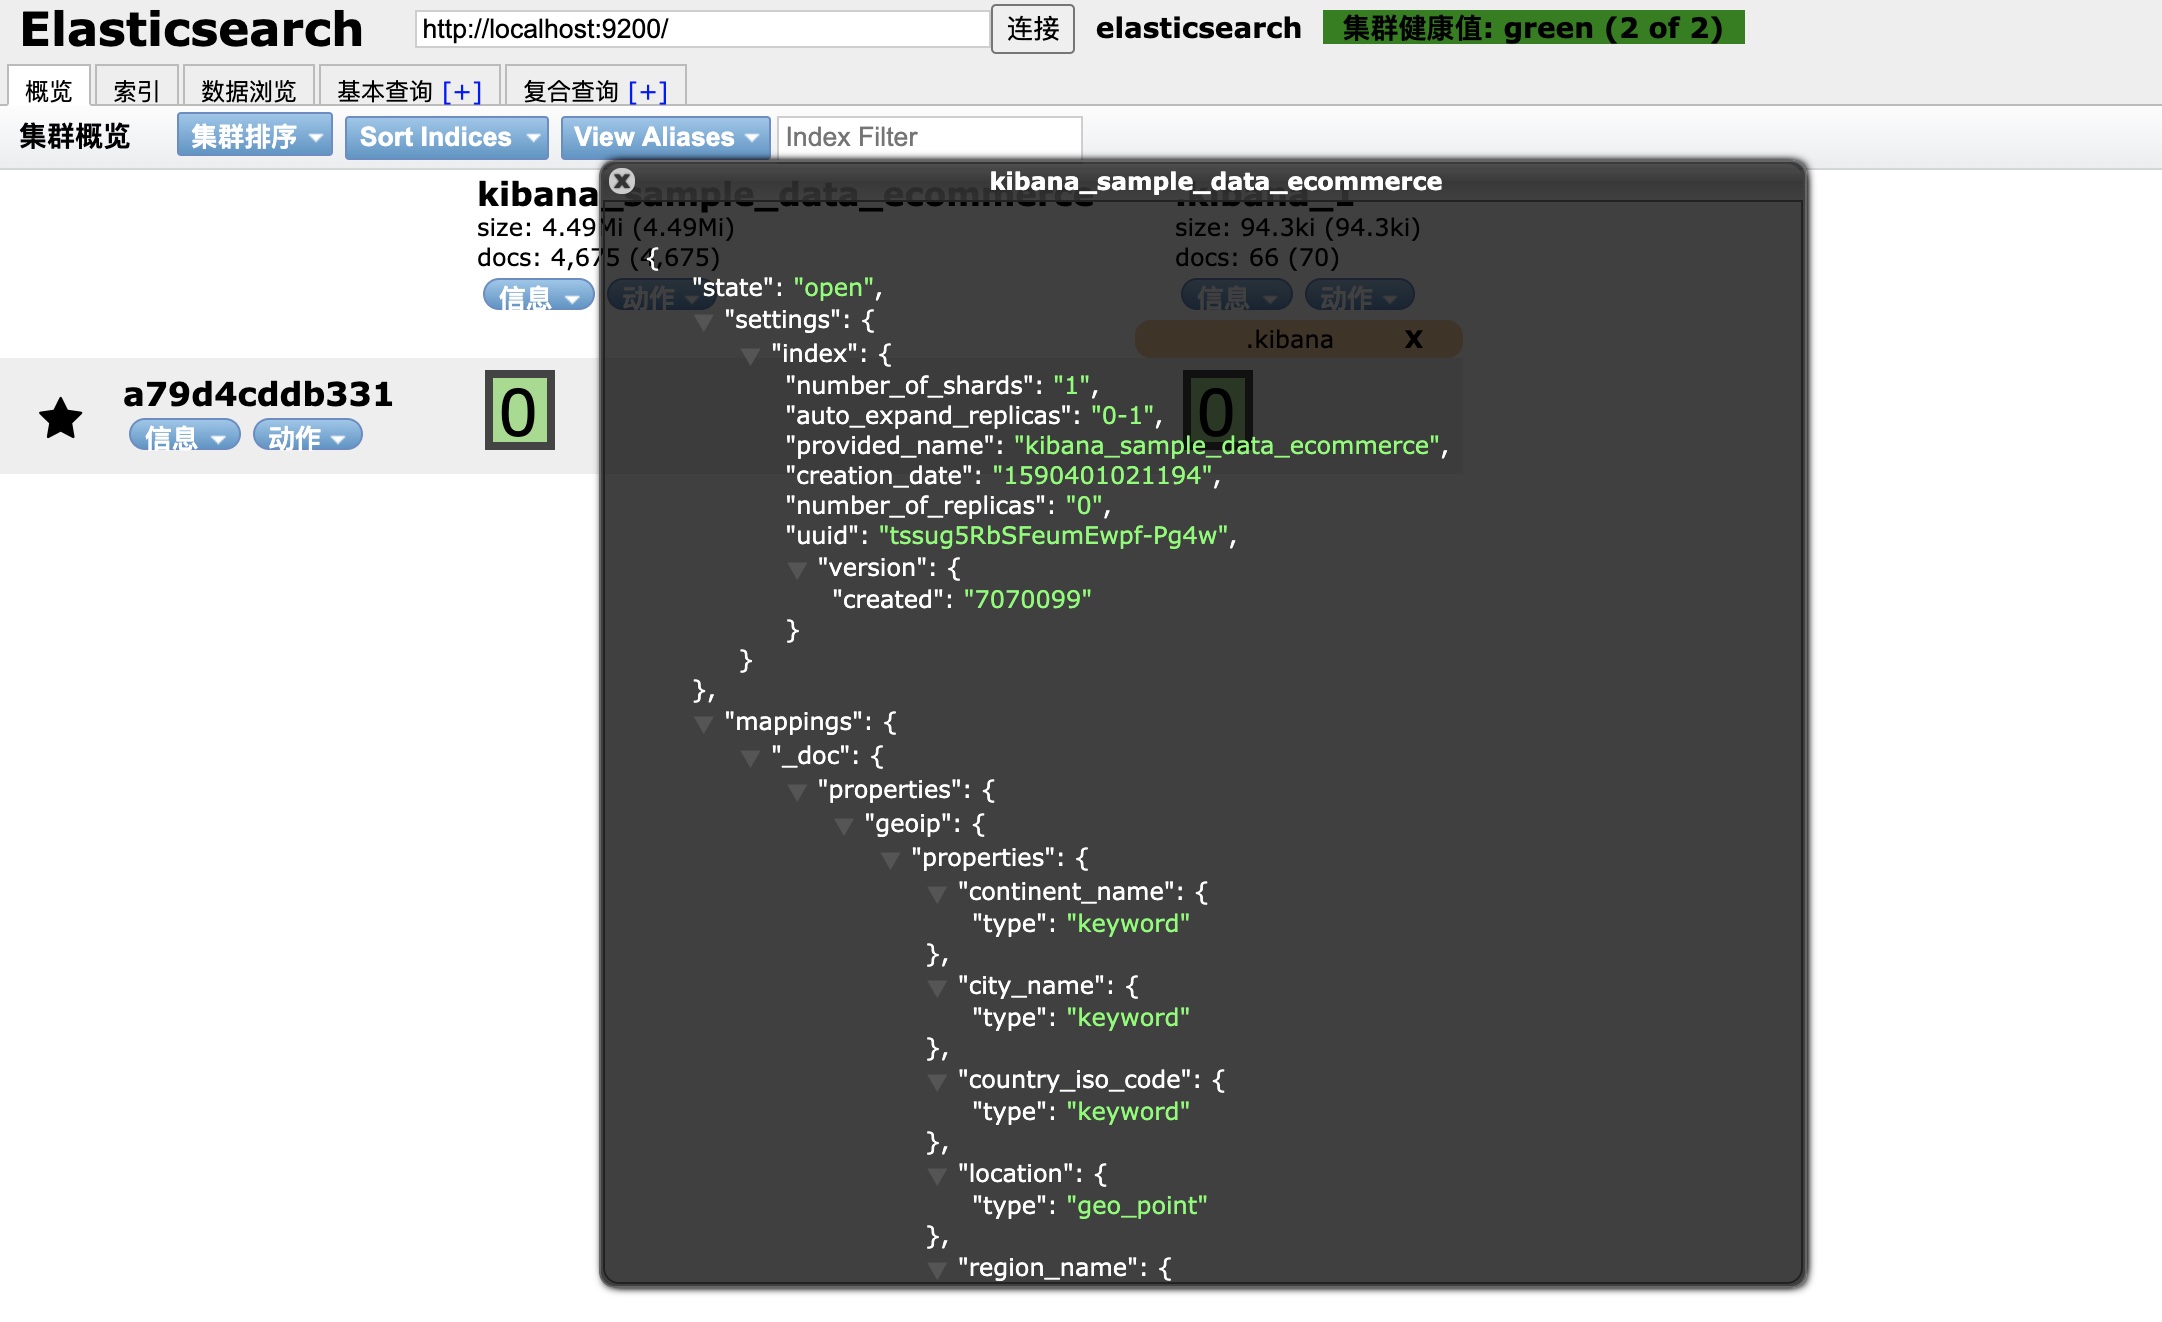Click the 连接 connect button

[1033, 29]
